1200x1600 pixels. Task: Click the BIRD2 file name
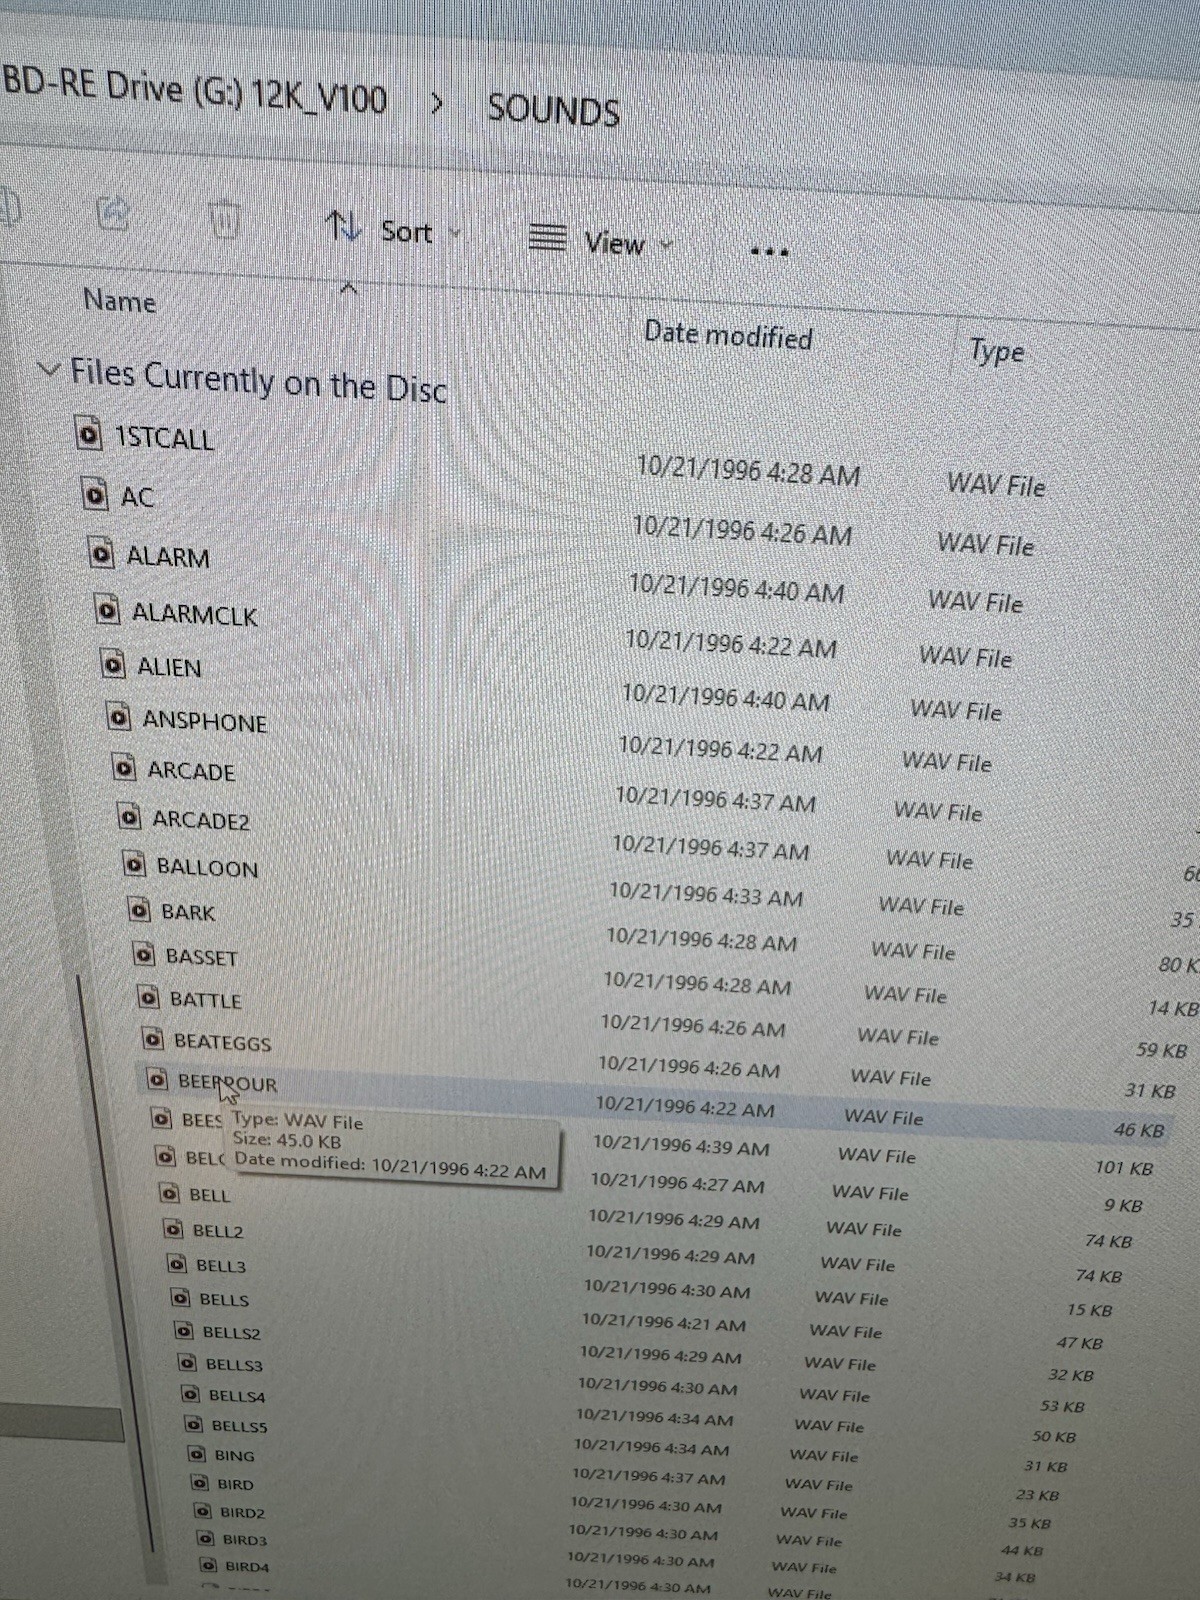[243, 1512]
